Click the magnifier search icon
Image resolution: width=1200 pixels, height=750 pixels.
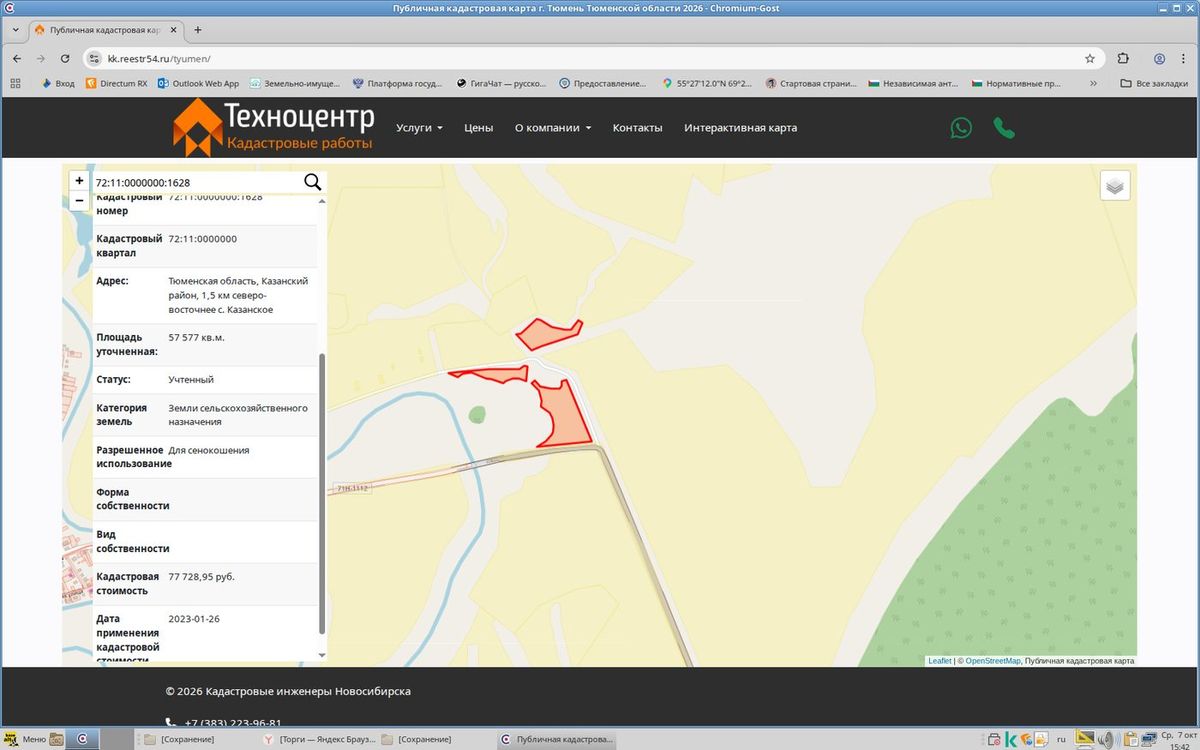coord(312,182)
